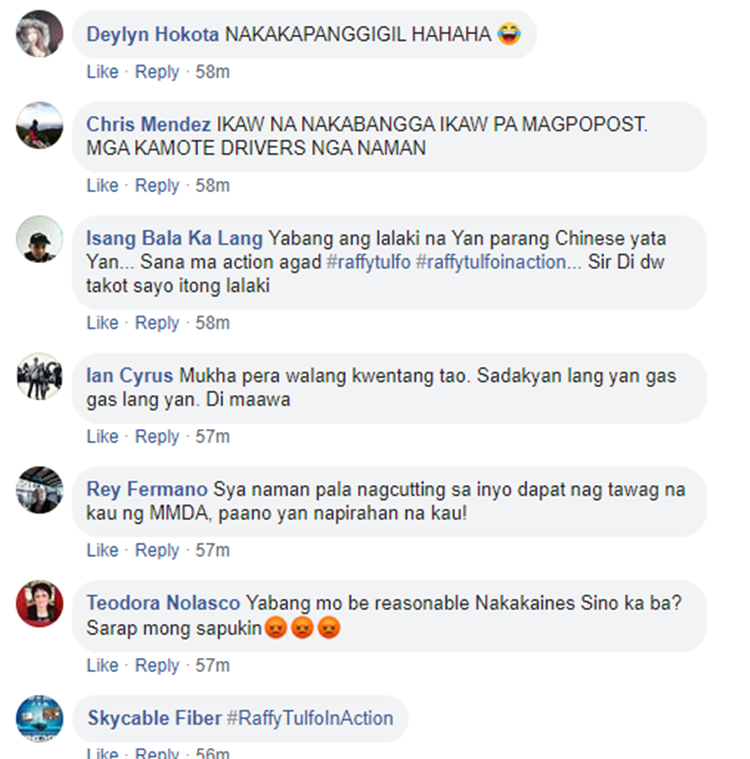Open Teodora Nolasco's profile picture
The image size is (750, 759).
pos(40,604)
